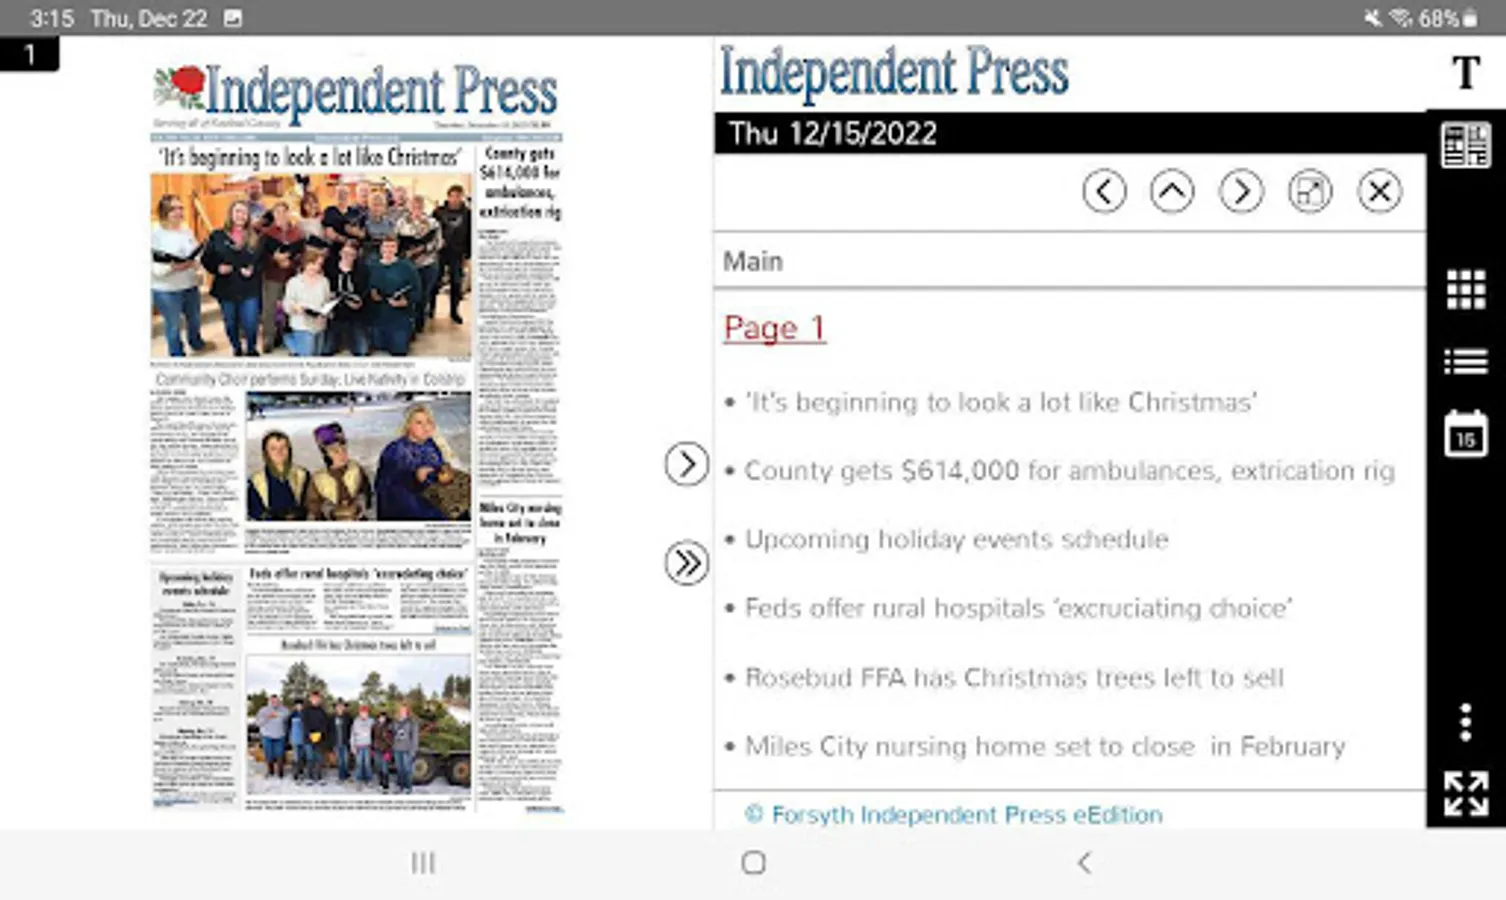Tap the image notification icon in status bar

(x=233, y=18)
